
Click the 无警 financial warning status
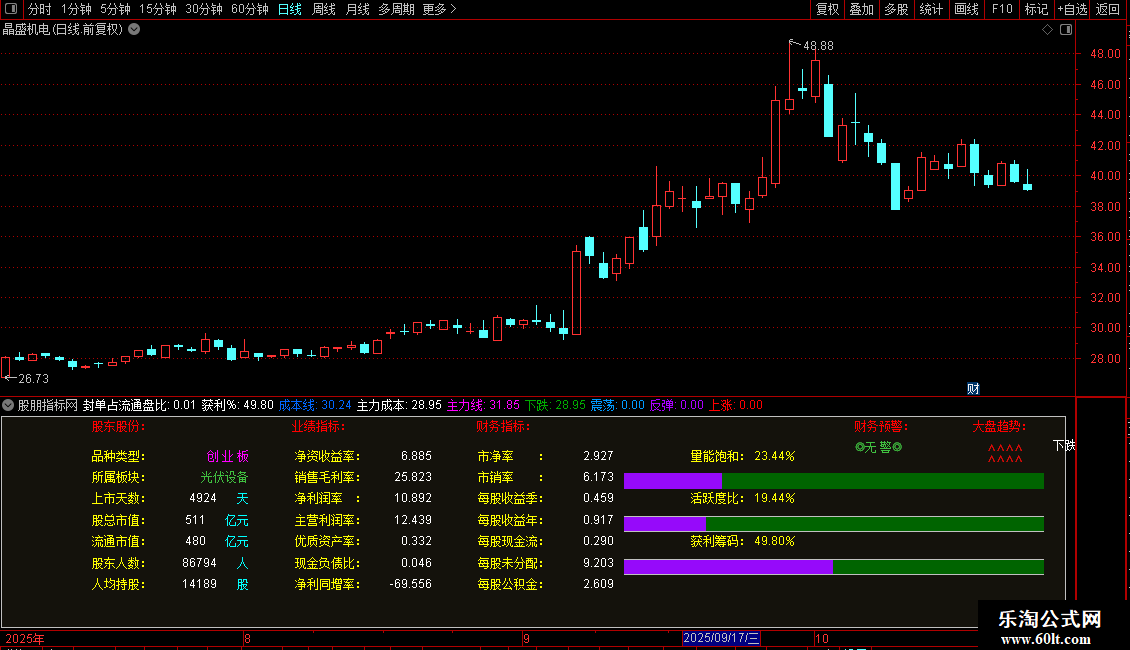pyautogui.click(x=878, y=448)
